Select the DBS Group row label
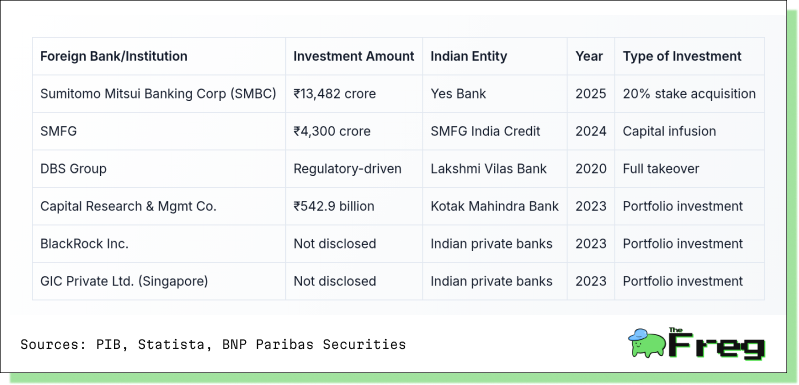This screenshot has height=385, width=799. click(73, 169)
